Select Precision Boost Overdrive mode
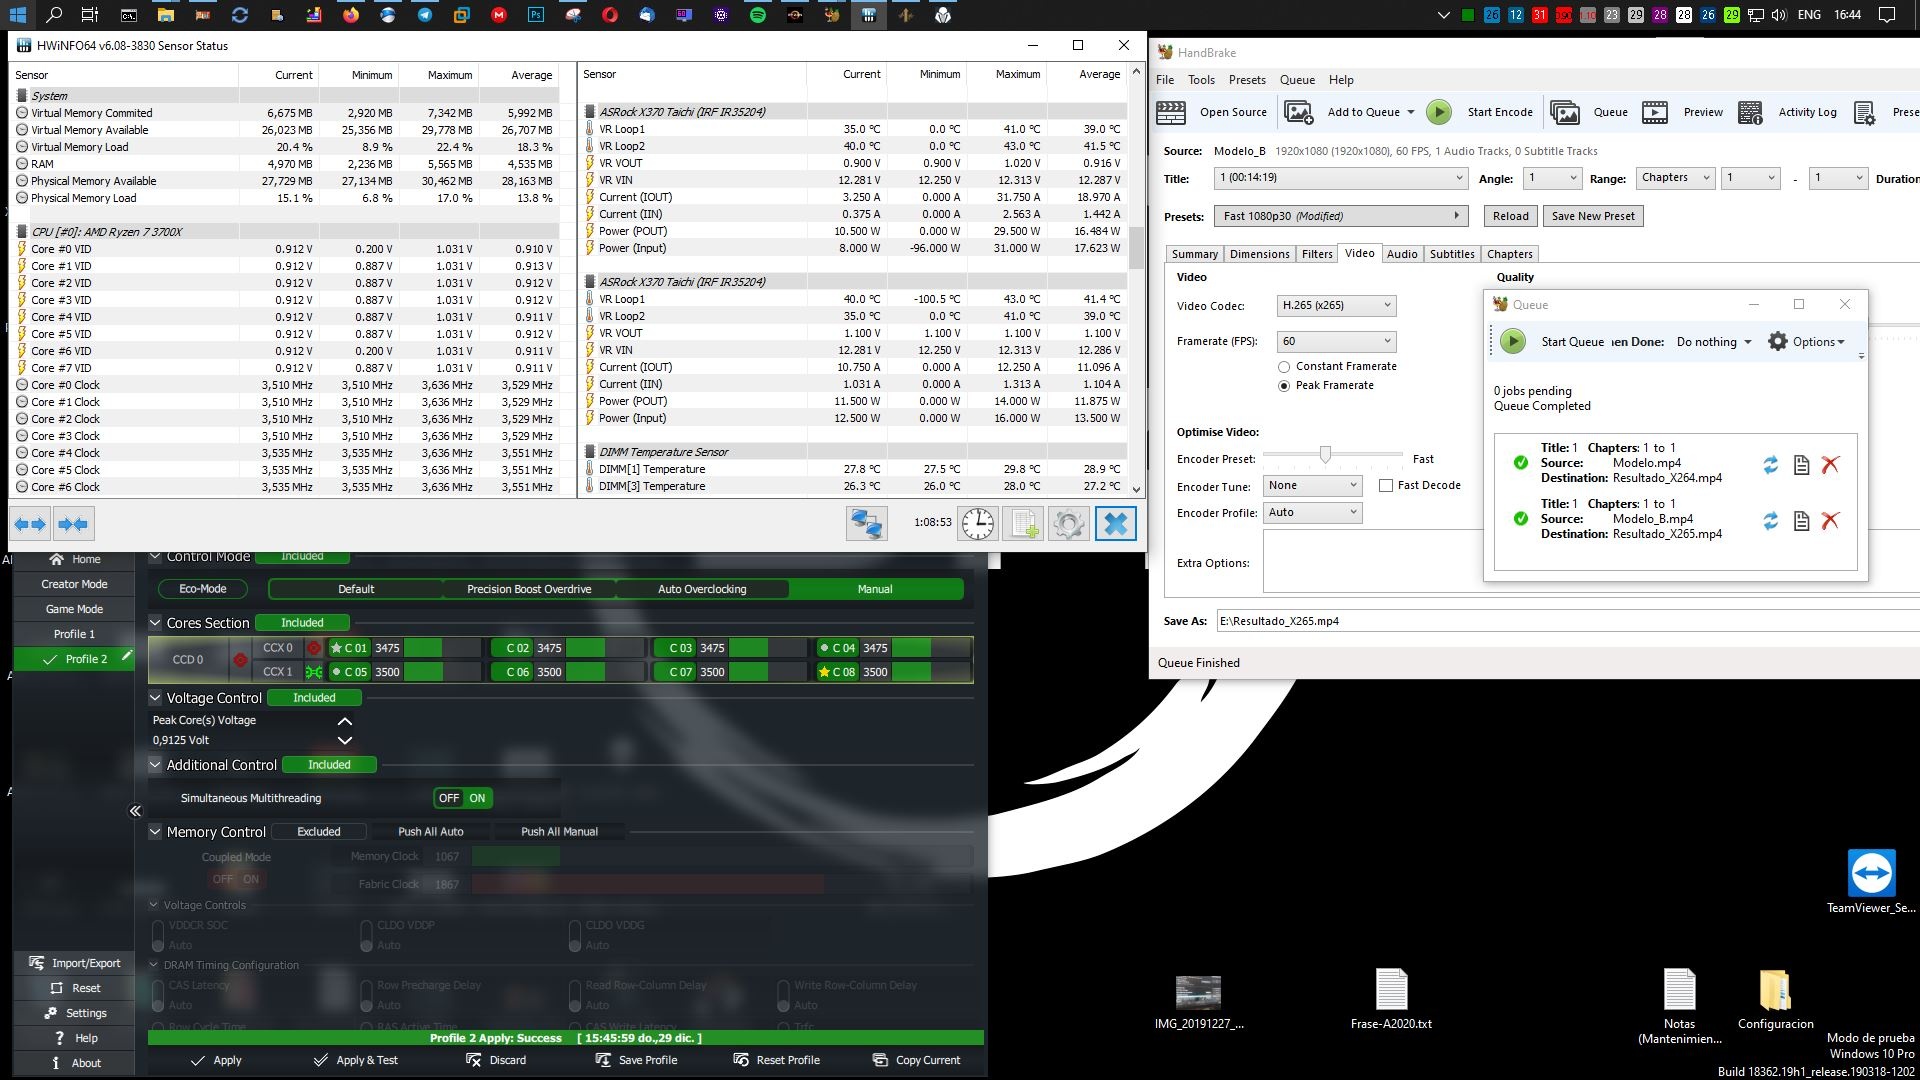 [529, 589]
